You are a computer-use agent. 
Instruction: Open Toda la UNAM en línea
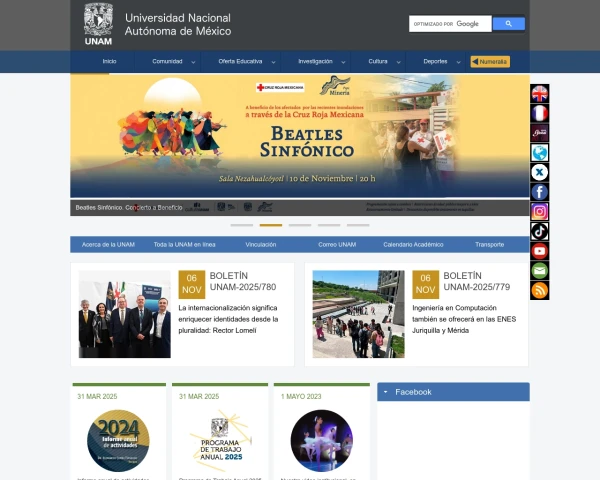click(184, 245)
